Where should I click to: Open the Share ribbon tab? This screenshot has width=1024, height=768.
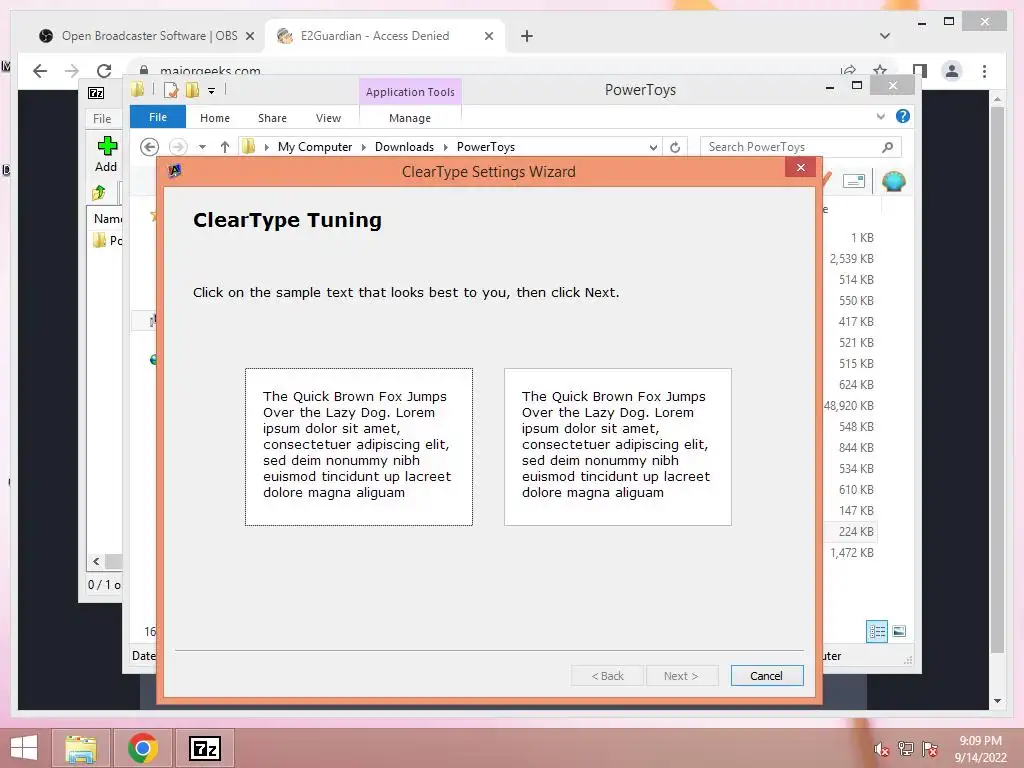272,118
